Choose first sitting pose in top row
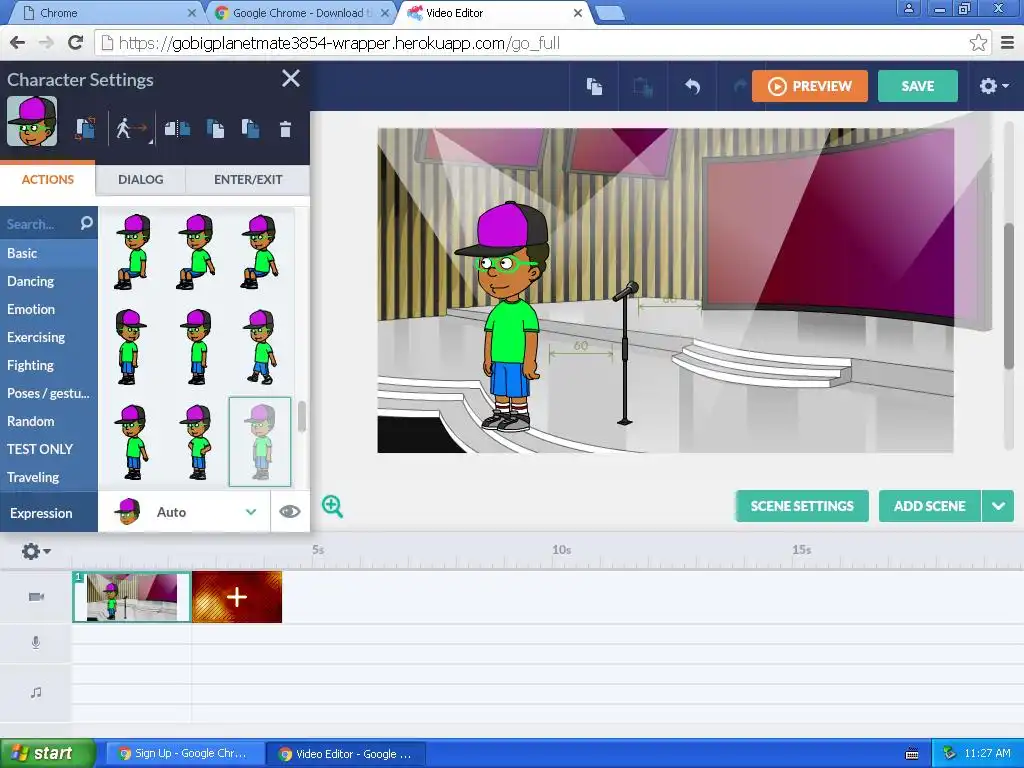1024x768 pixels. [133, 251]
